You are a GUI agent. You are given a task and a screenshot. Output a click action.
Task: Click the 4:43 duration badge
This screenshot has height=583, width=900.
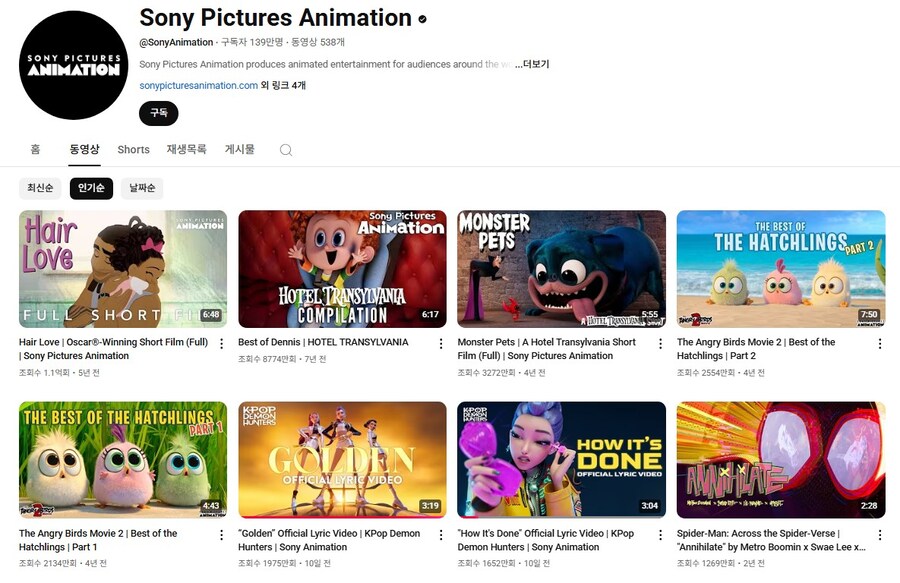[x=211, y=506]
